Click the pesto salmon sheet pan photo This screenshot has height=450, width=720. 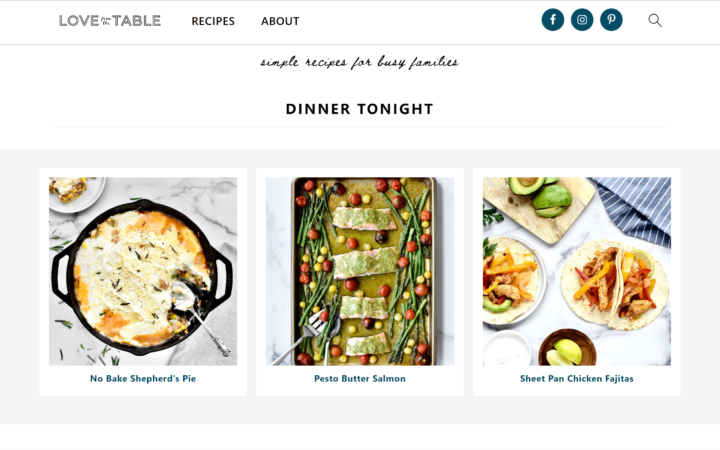coord(360,271)
